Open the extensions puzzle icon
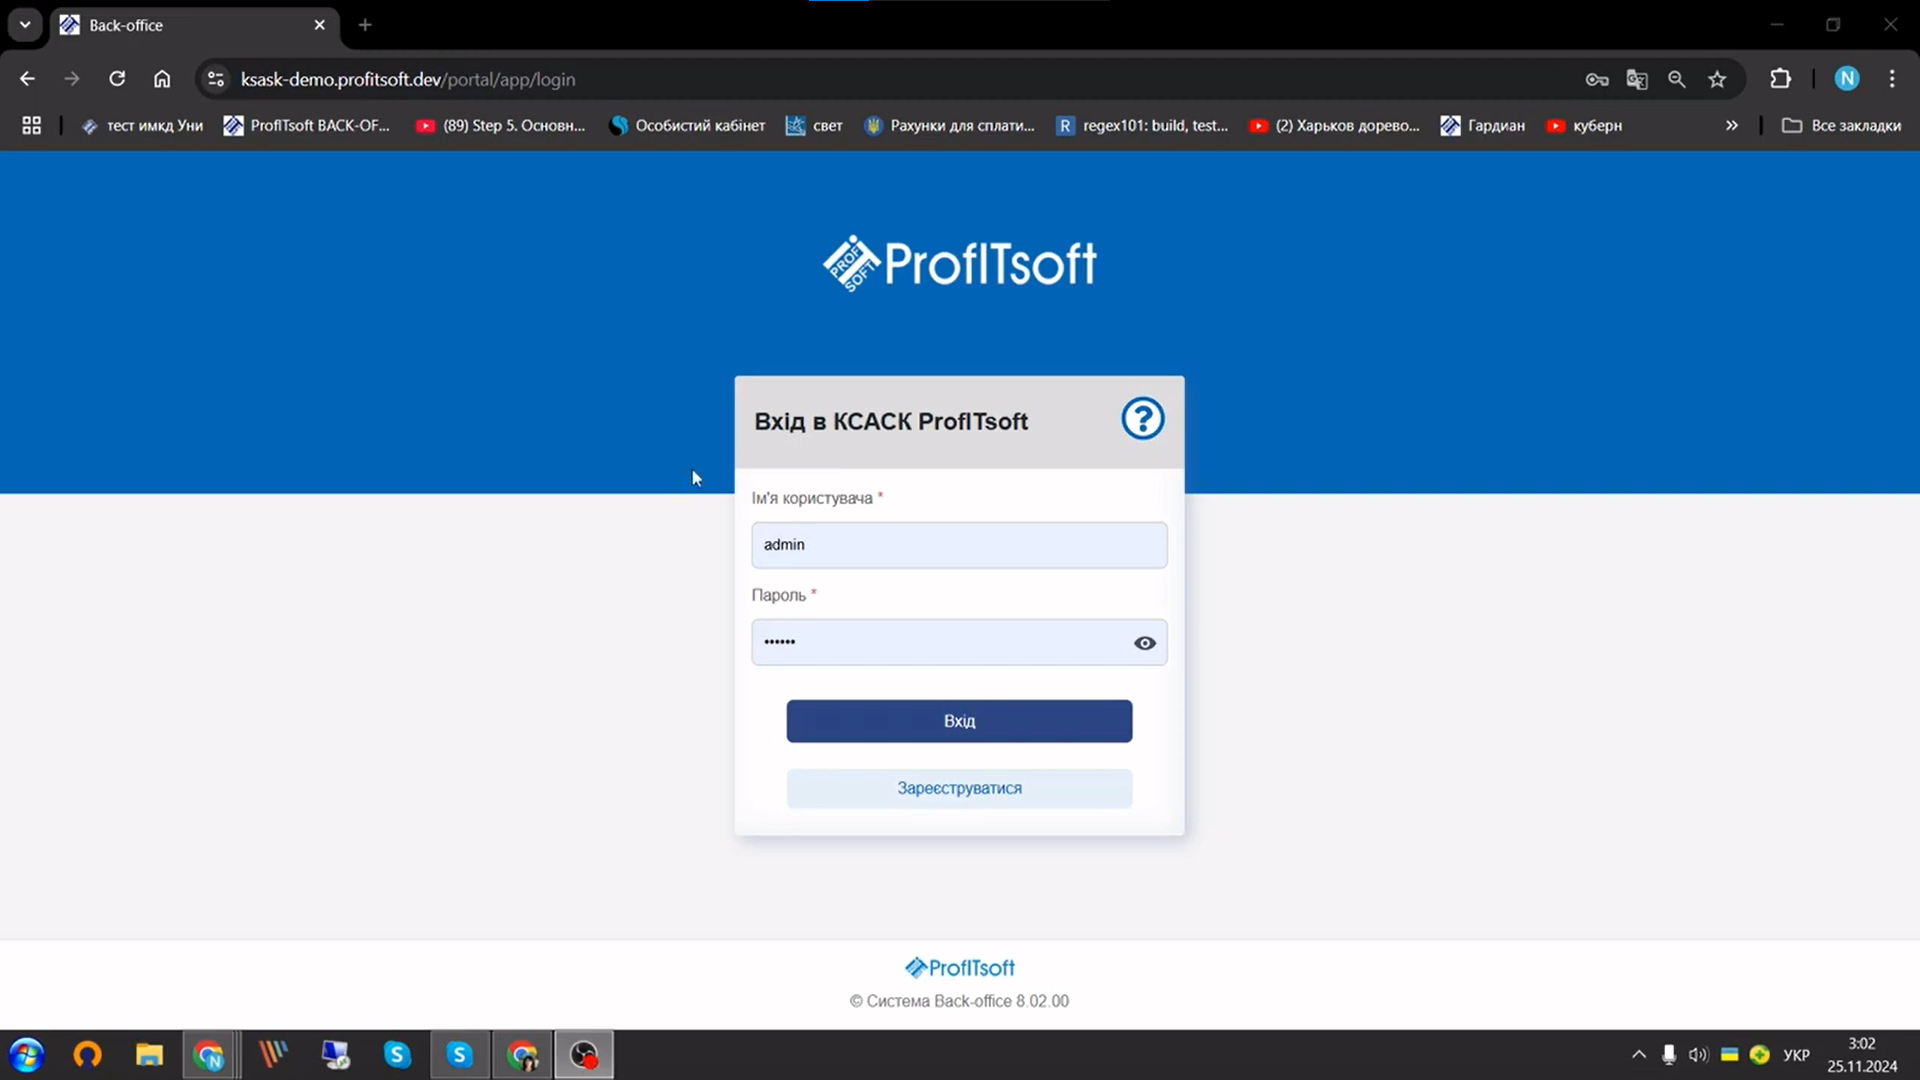The image size is (1920, 1080). click(1781, 79)
